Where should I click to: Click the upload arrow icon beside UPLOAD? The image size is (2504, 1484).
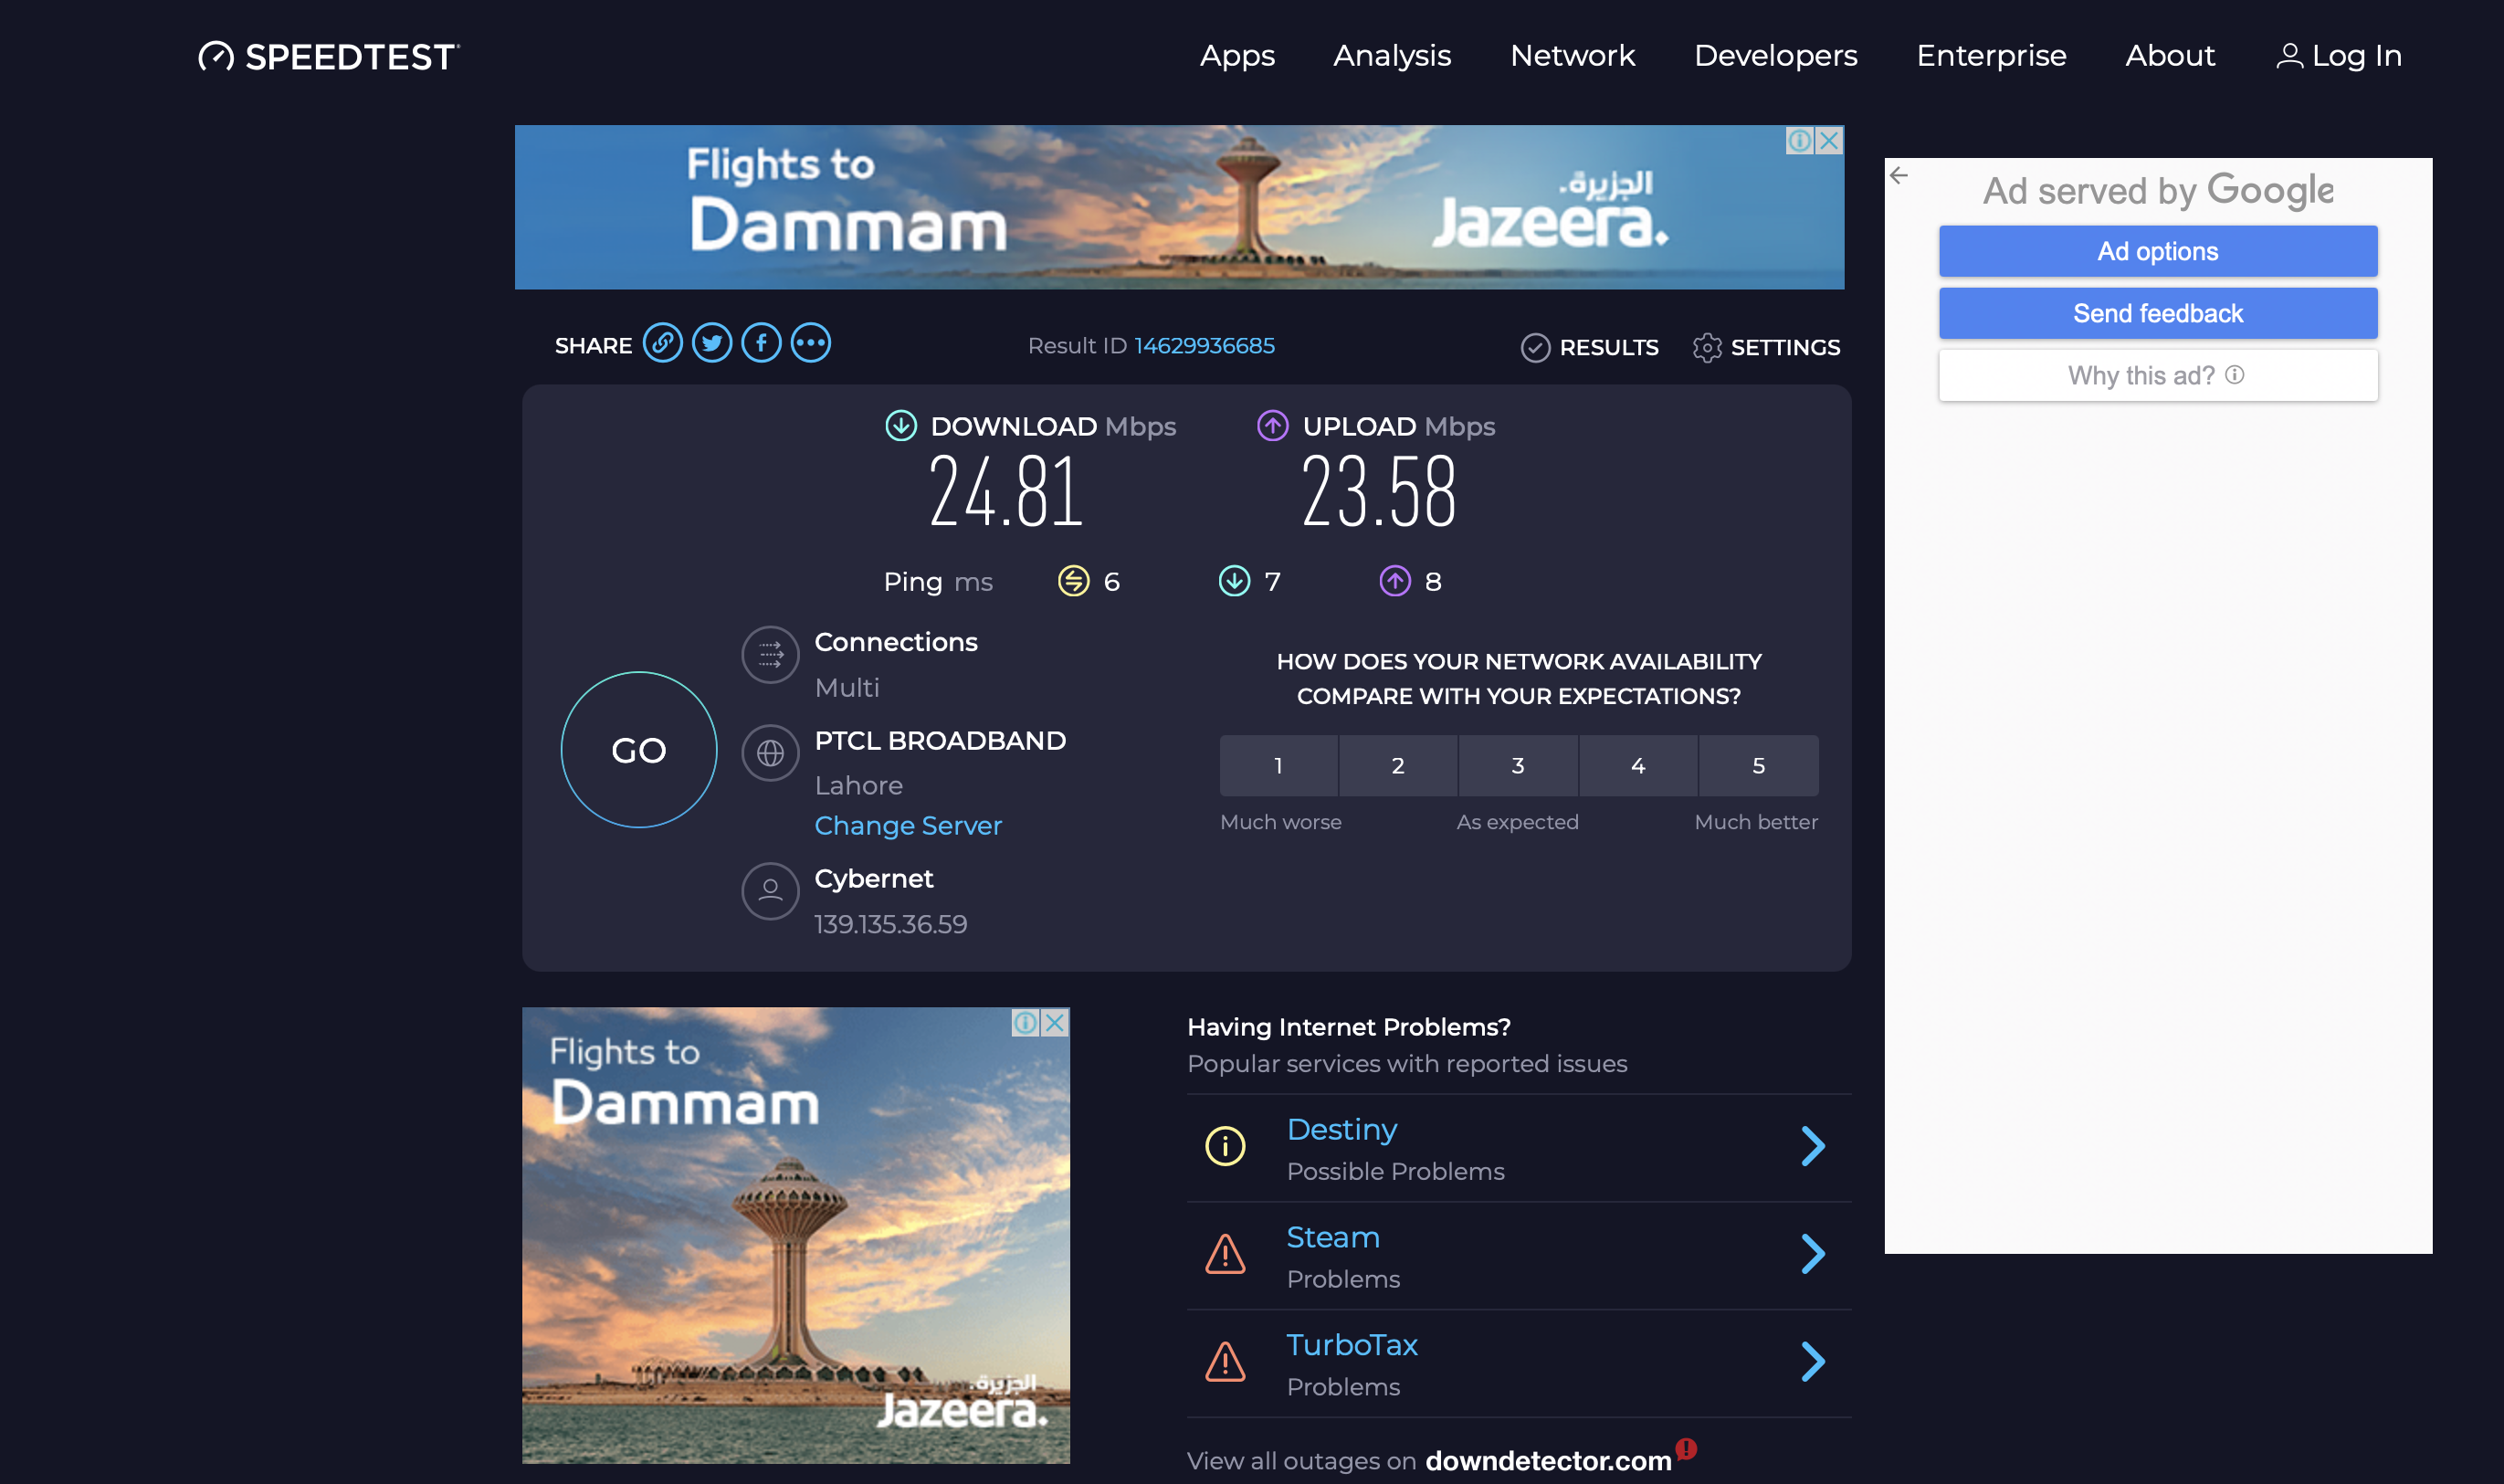(1272, 426)
